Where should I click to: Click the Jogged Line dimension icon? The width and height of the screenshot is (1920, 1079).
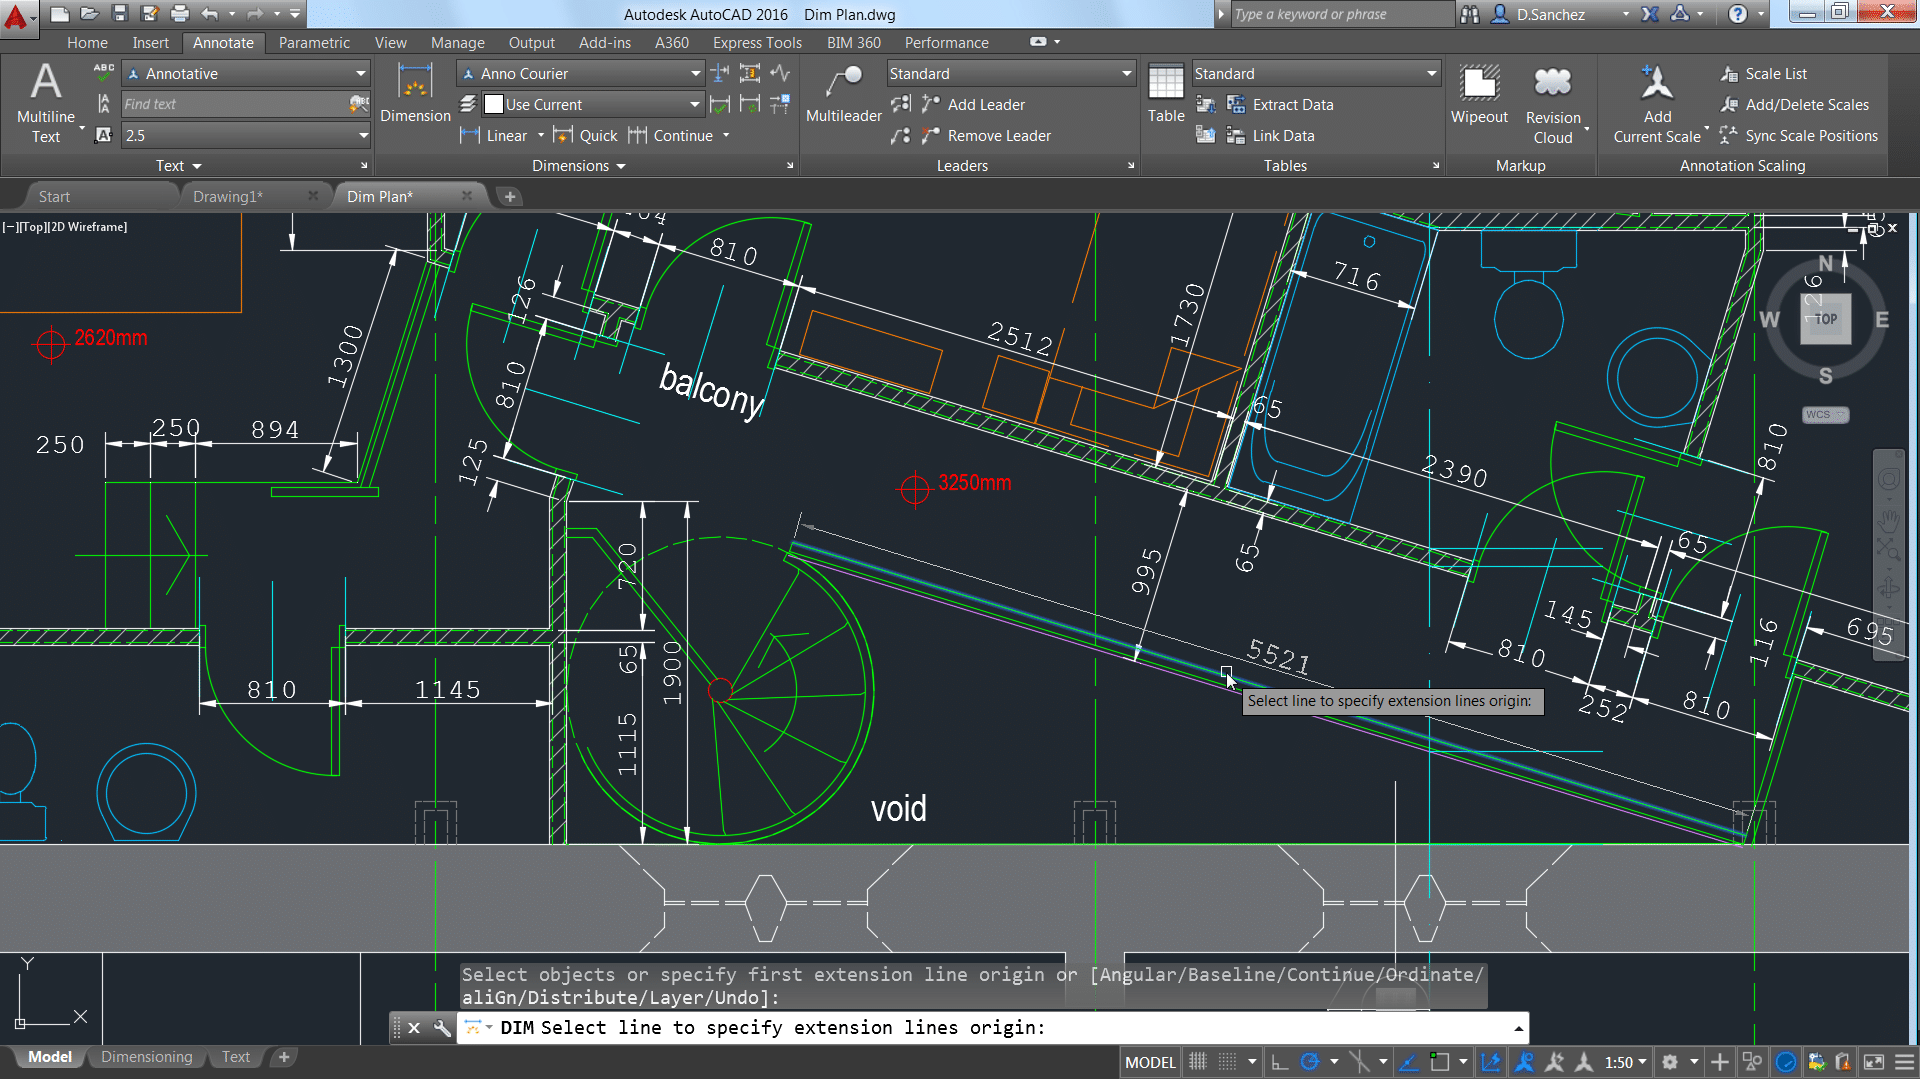780,73
